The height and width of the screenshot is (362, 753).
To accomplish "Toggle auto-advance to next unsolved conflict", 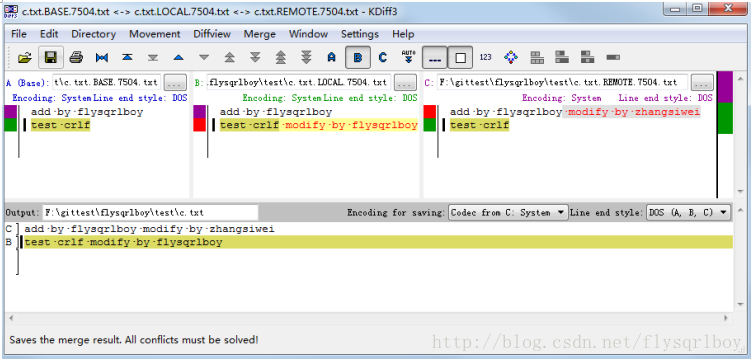I will 408,57.
